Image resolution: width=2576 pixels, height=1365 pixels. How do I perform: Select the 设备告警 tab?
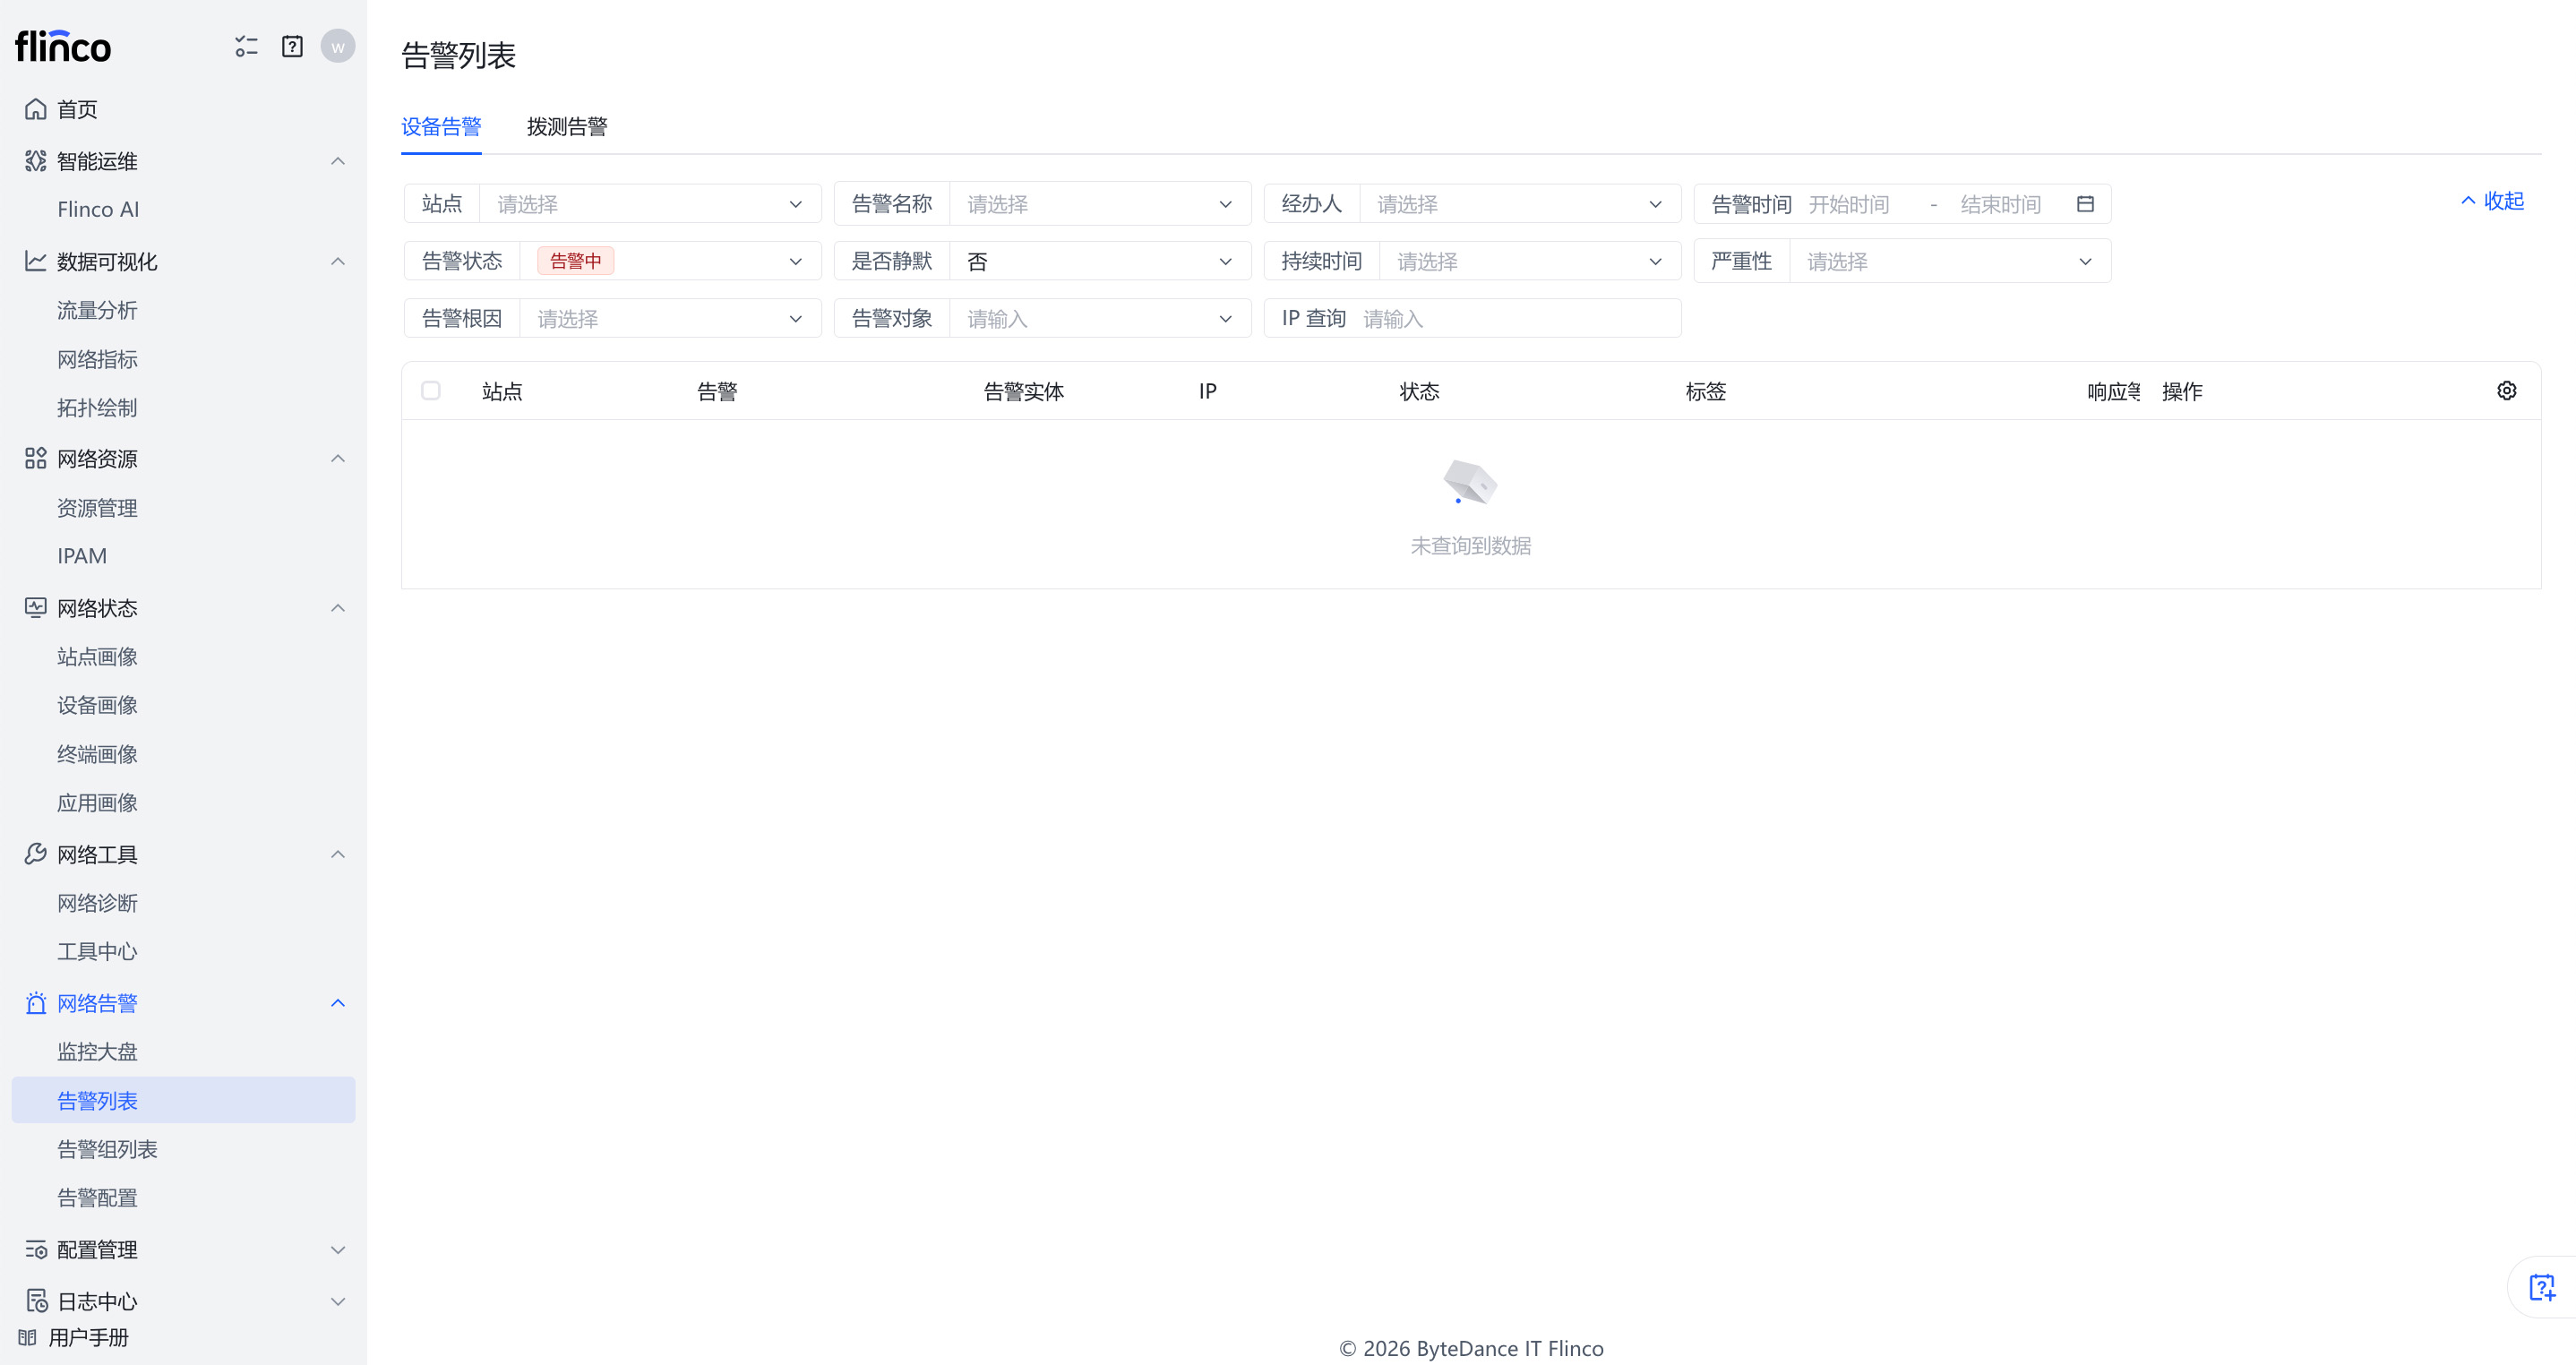(441, 127)
